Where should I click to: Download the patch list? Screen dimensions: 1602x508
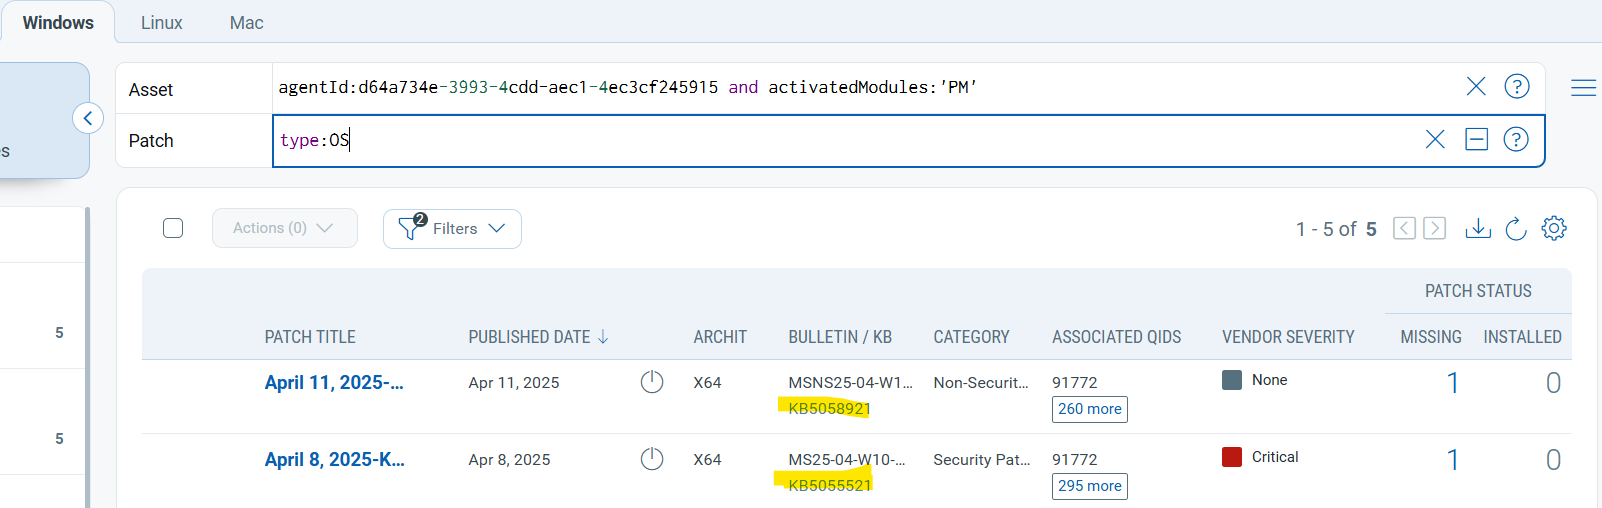tap(1477, 229)
